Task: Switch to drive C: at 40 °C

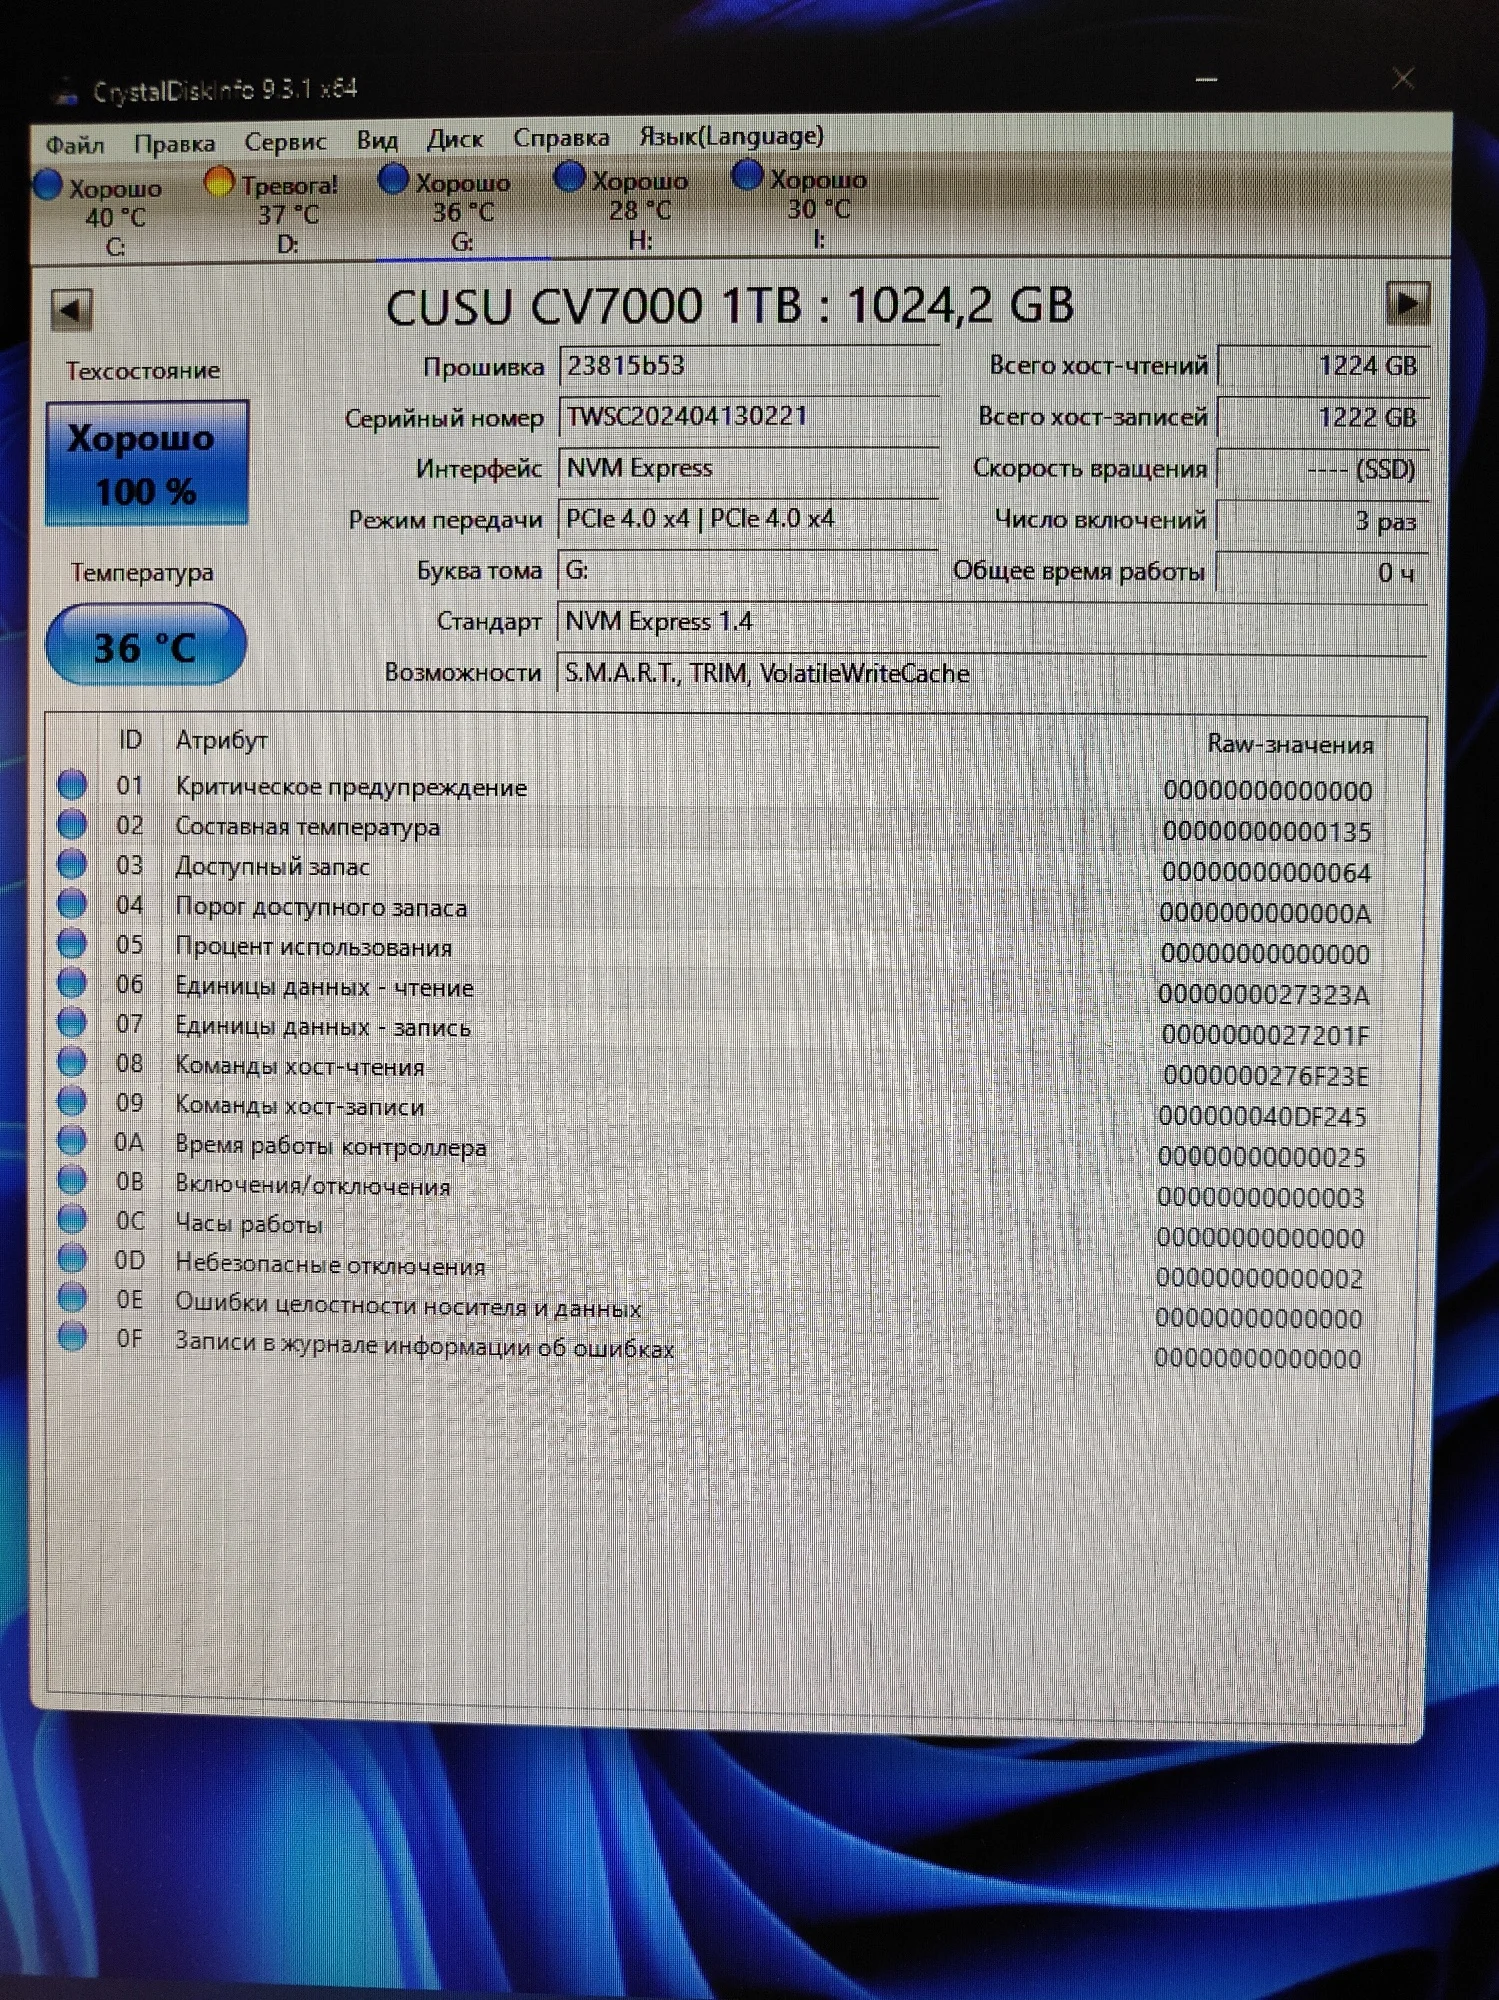Action: point(100,216)
